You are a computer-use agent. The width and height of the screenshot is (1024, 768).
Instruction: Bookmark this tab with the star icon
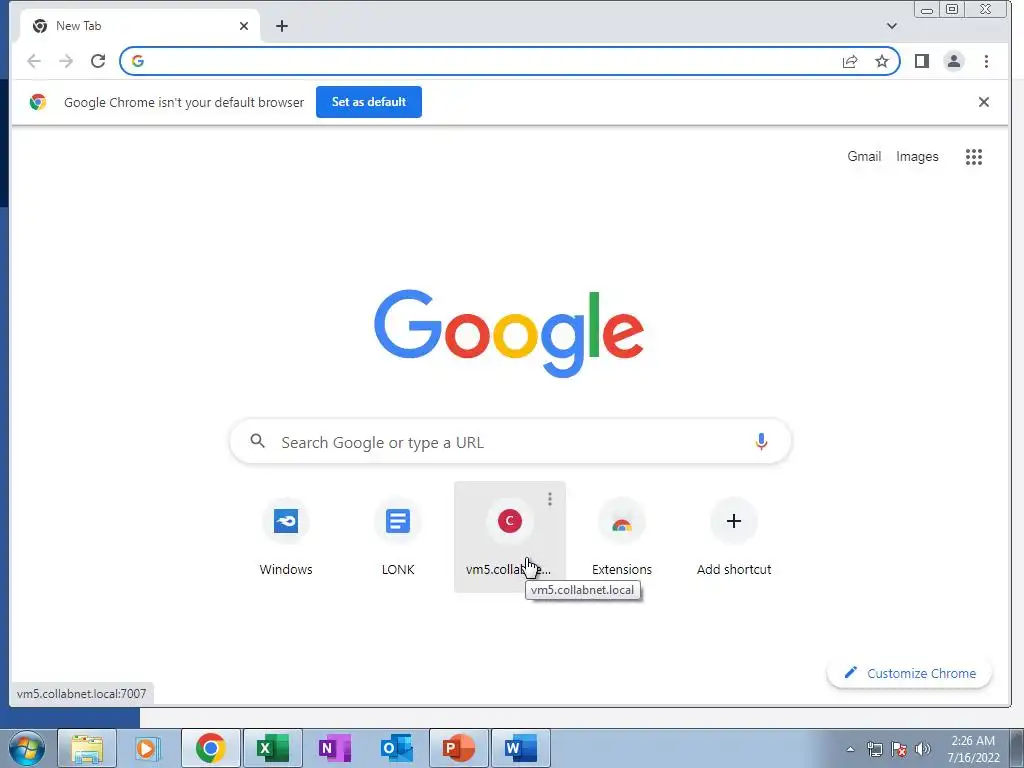[882, 61]
